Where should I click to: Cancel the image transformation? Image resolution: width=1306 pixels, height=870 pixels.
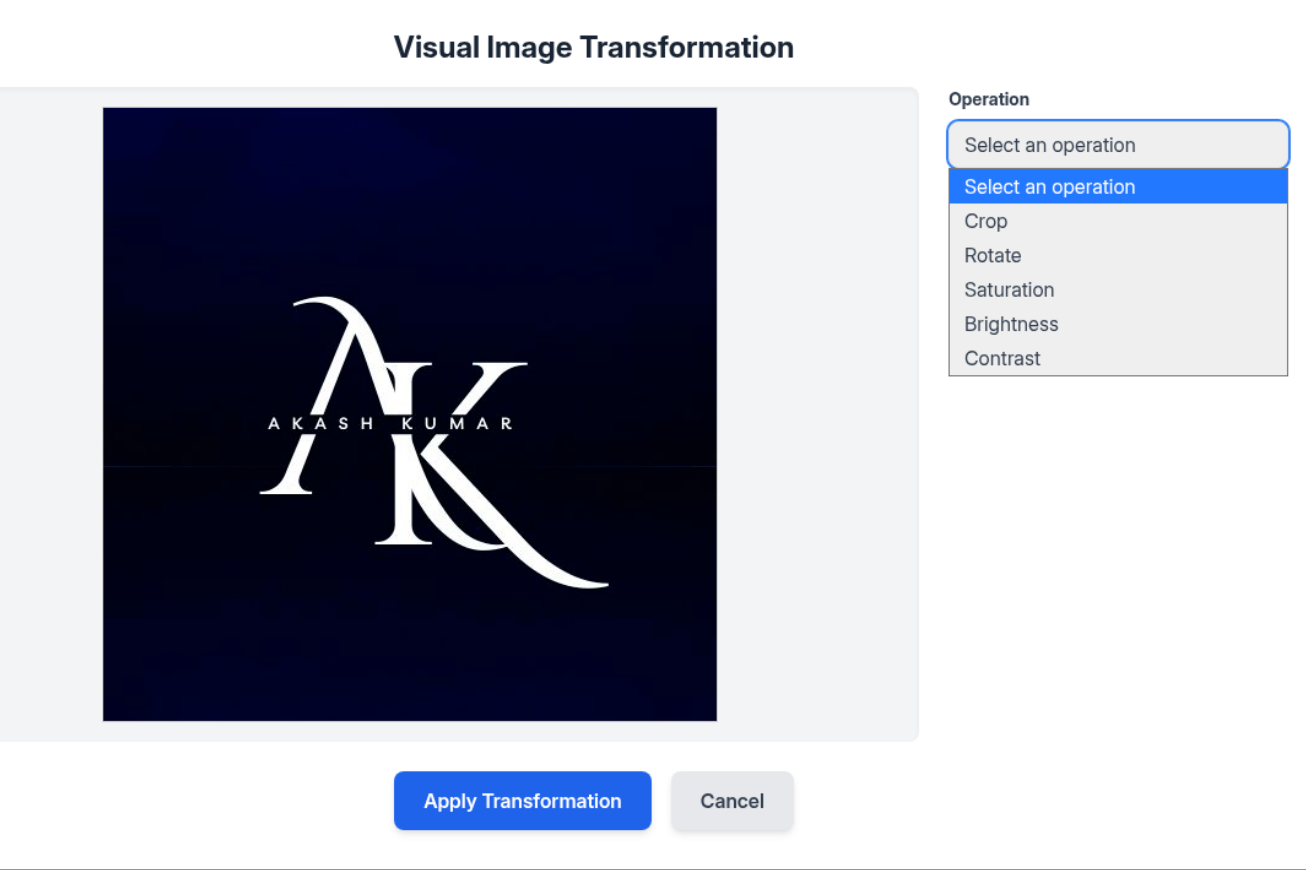[732, 801]
